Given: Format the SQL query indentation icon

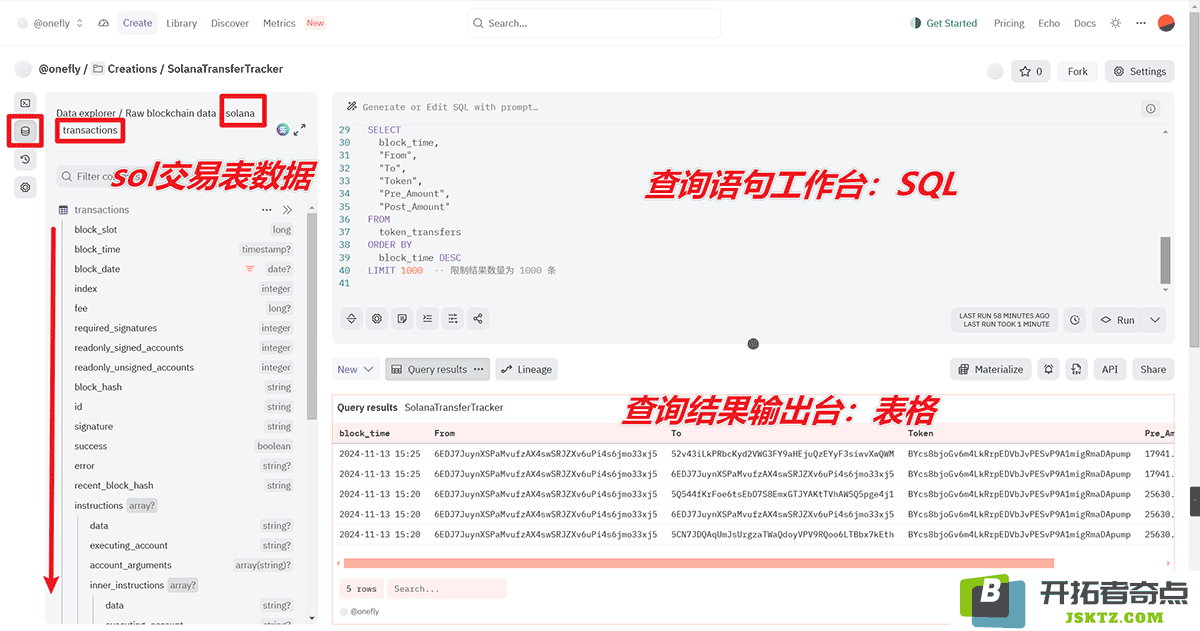Looking at the screenshot, I should point(427,319).
